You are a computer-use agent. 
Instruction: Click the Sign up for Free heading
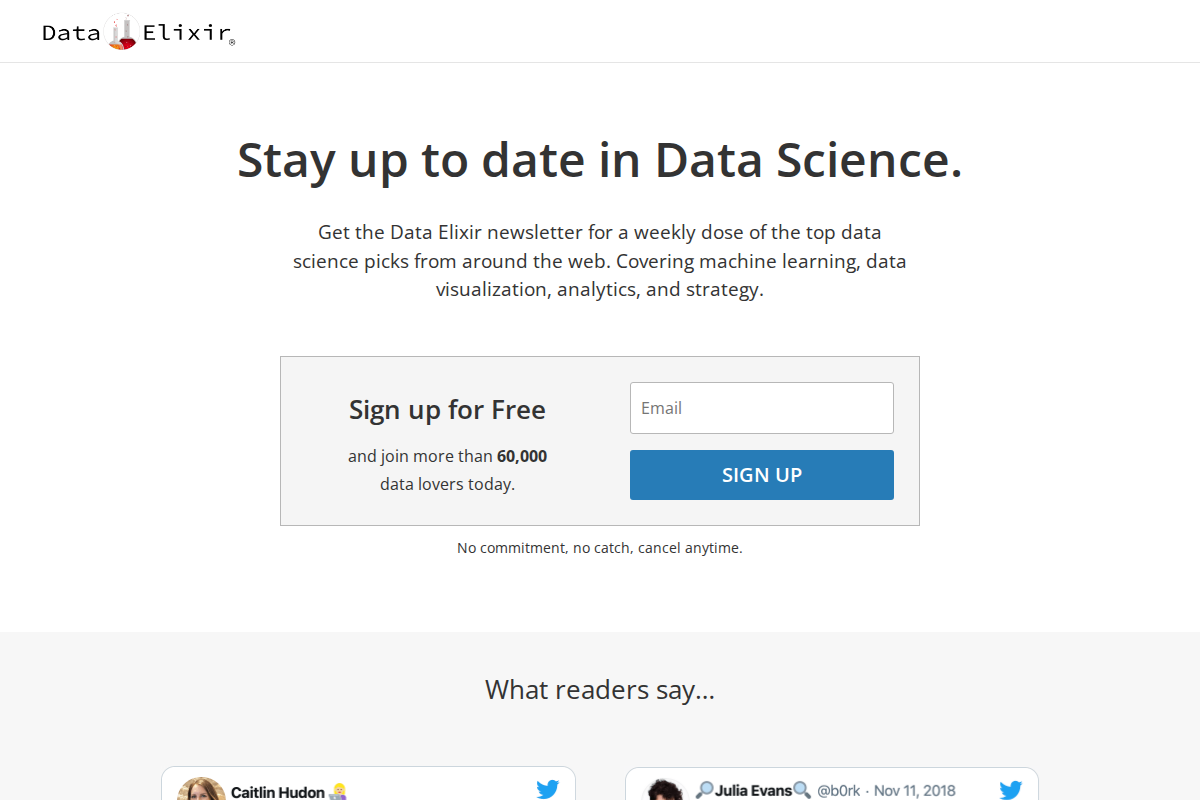coord(447,410)
